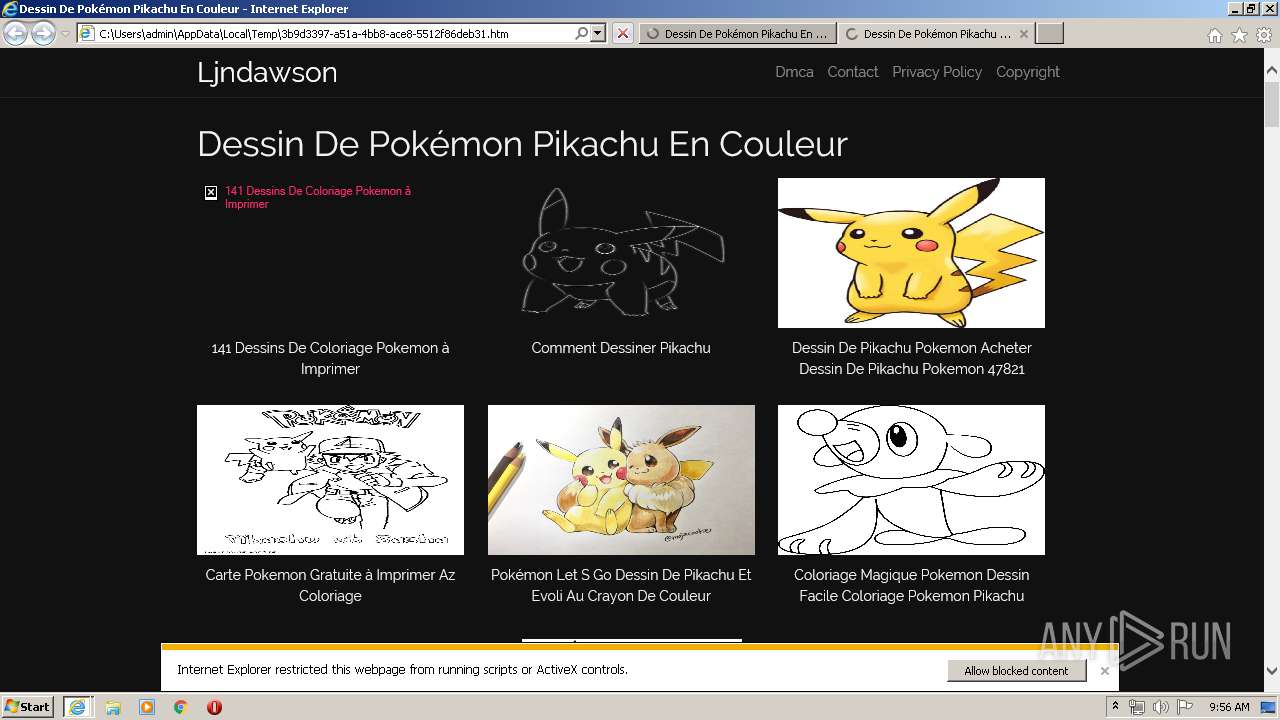The height and width of the screenshot is (720, 1280).
Task: Click caption '141 Dessins De Coloriage Pokemon à Imprimer'
Action: pyautogui.click(x=330, y=358)
